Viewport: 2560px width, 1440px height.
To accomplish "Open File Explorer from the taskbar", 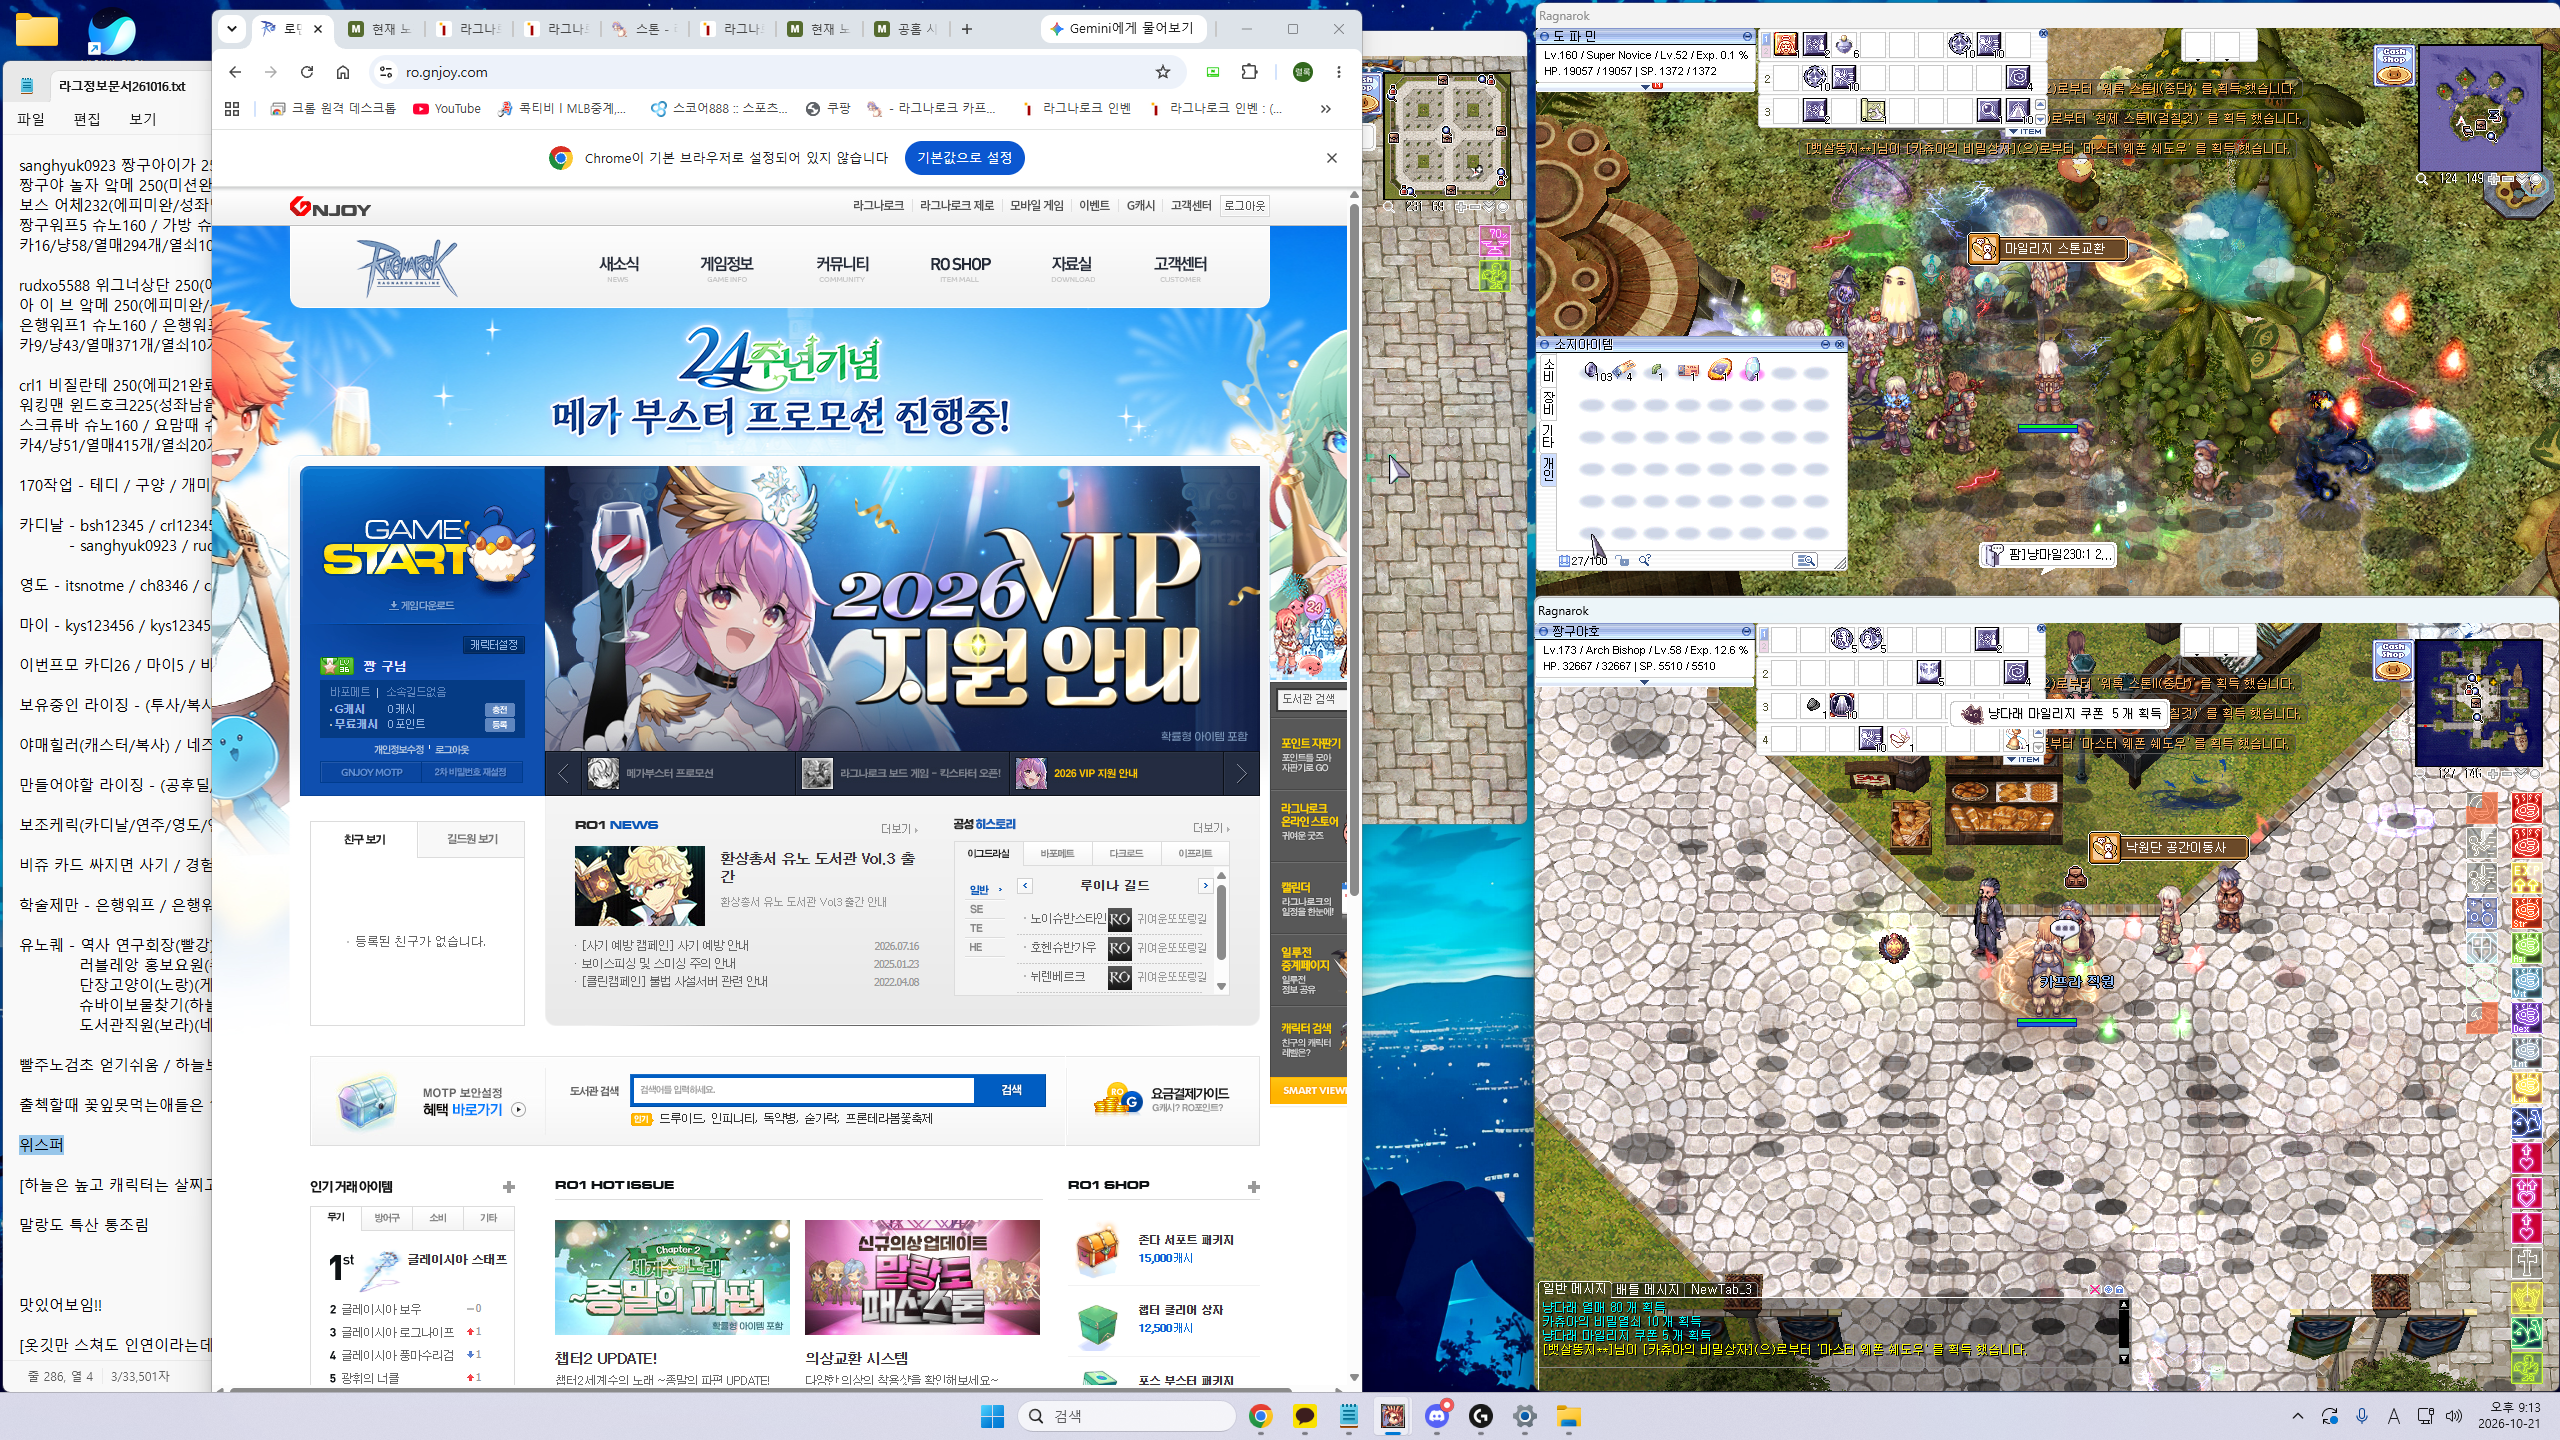I will tap(1568, 1416).
